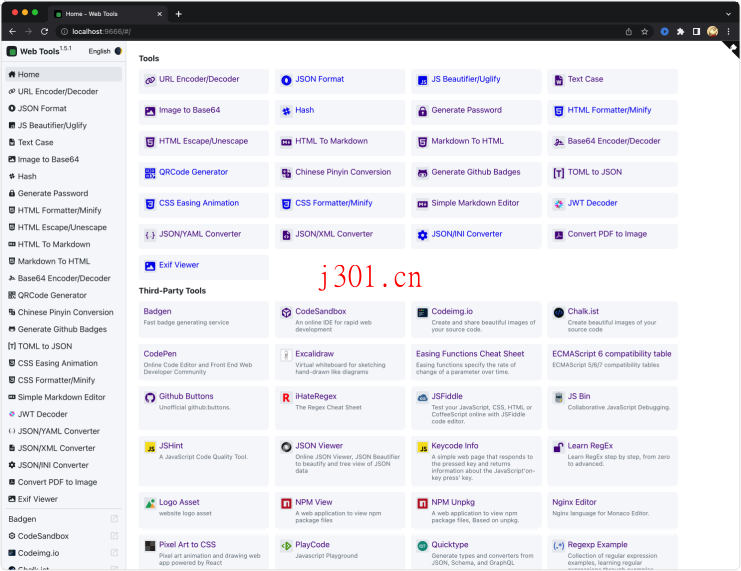This screenshot has height=571, width=741.
Task: Reload the page in the browser
Action: (44, 32)
